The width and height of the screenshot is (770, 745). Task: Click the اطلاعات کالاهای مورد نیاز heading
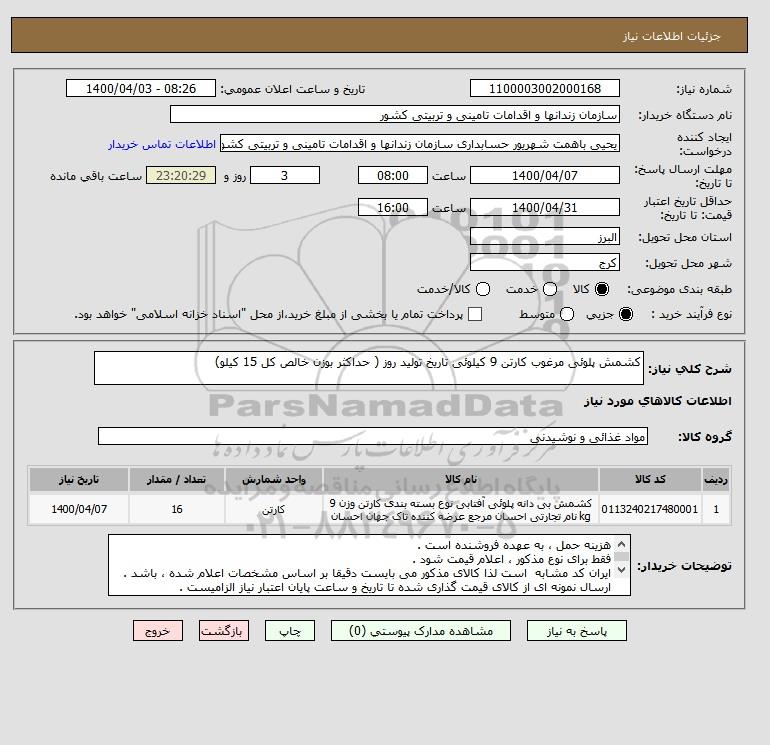tap(658, 401)
